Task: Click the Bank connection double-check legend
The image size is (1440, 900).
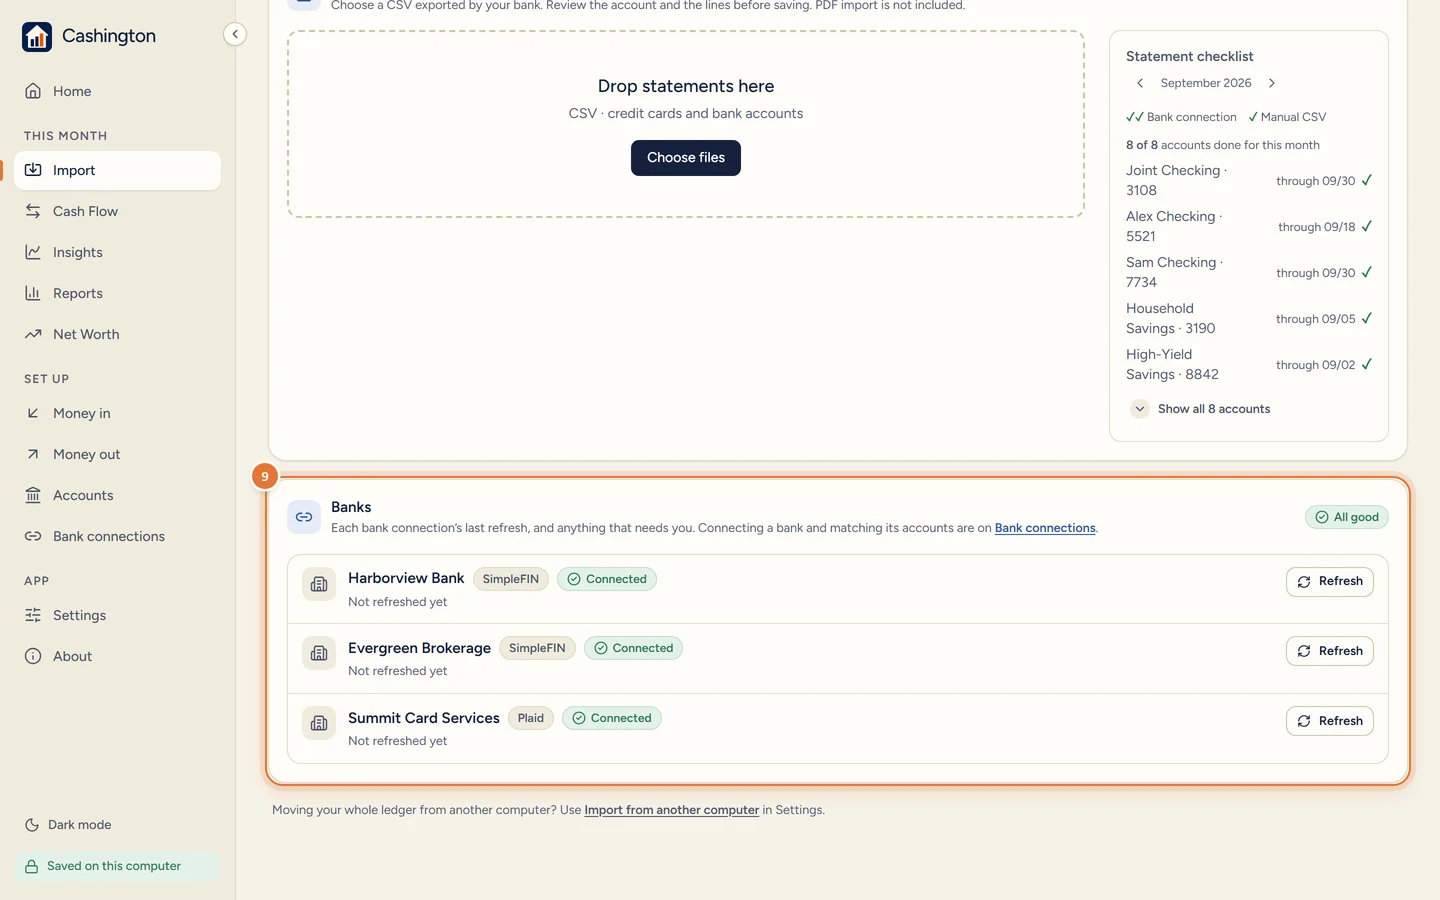Action: pos(1181,117)
